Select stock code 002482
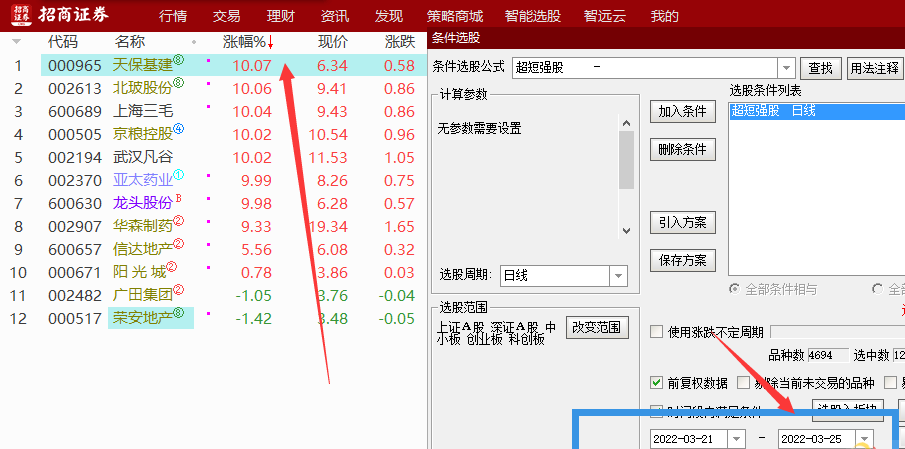 coord(75,295)
